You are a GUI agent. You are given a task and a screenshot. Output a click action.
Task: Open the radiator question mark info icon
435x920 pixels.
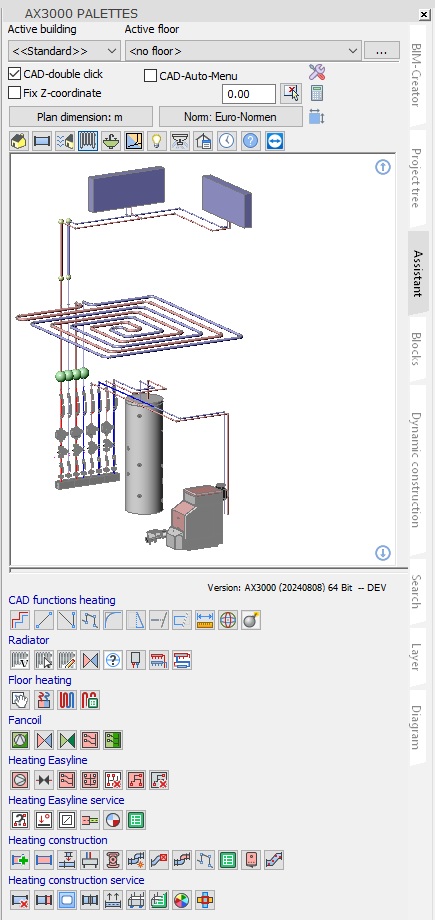pos(113,660)
